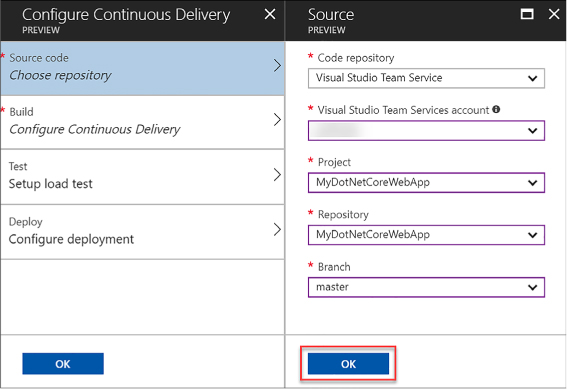The width and height of the screenshot is (567, 389).
Task: Select the Deploy Configure deployment step
Action: (x=142, y=232)
